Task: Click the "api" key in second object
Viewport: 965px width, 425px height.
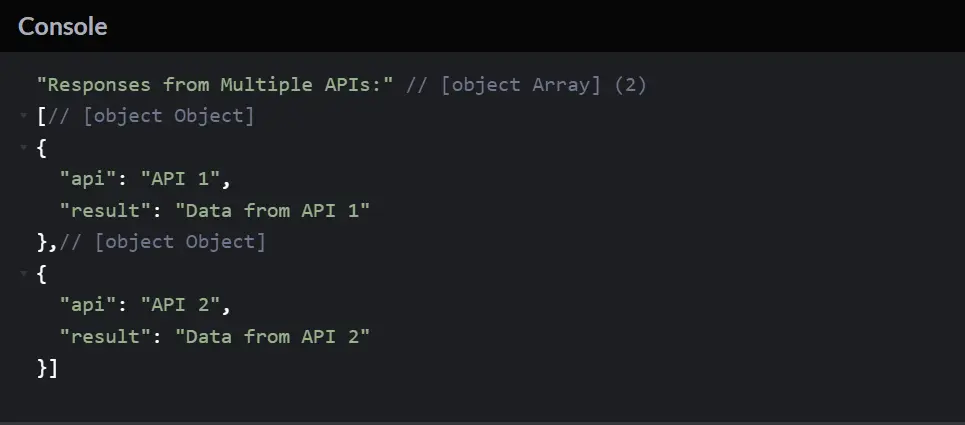Action: (90, 304)
